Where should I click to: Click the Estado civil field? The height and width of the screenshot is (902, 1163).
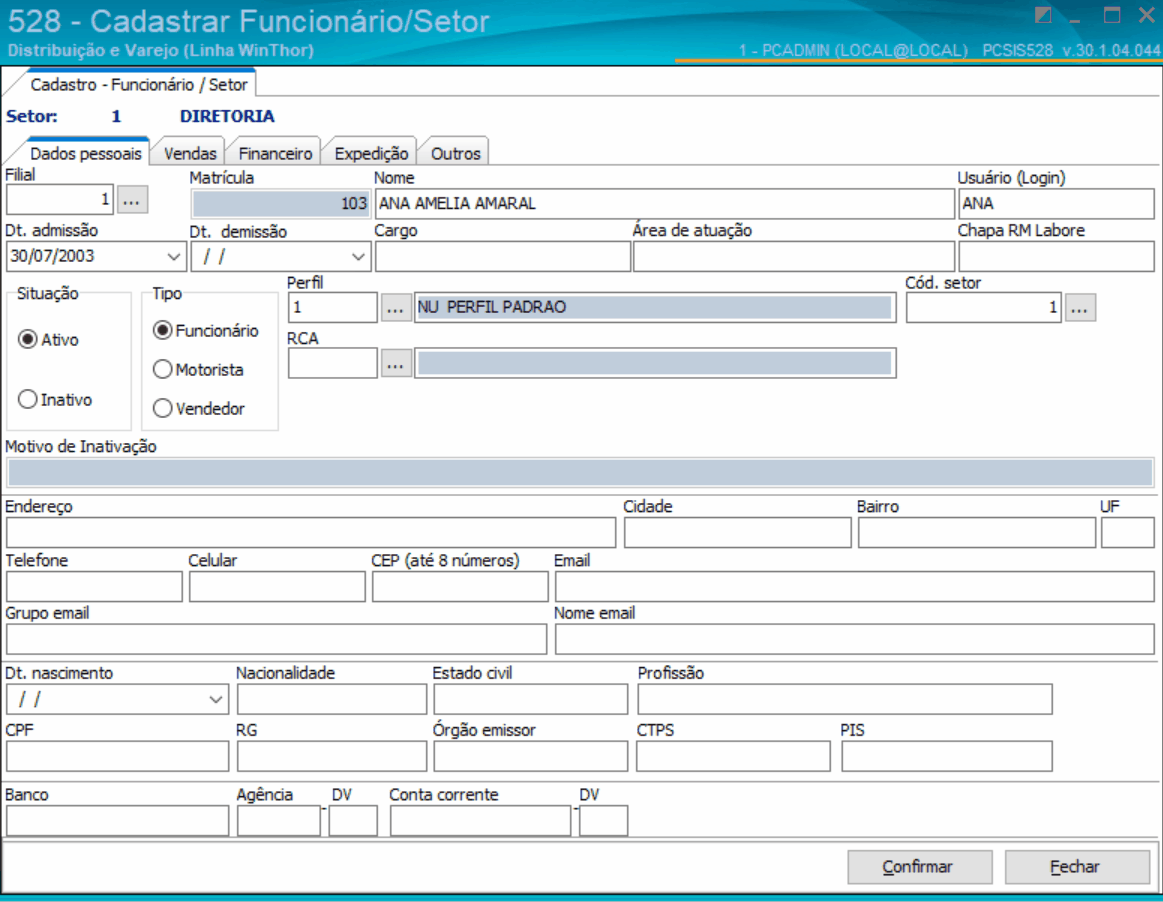coord(530,699)
